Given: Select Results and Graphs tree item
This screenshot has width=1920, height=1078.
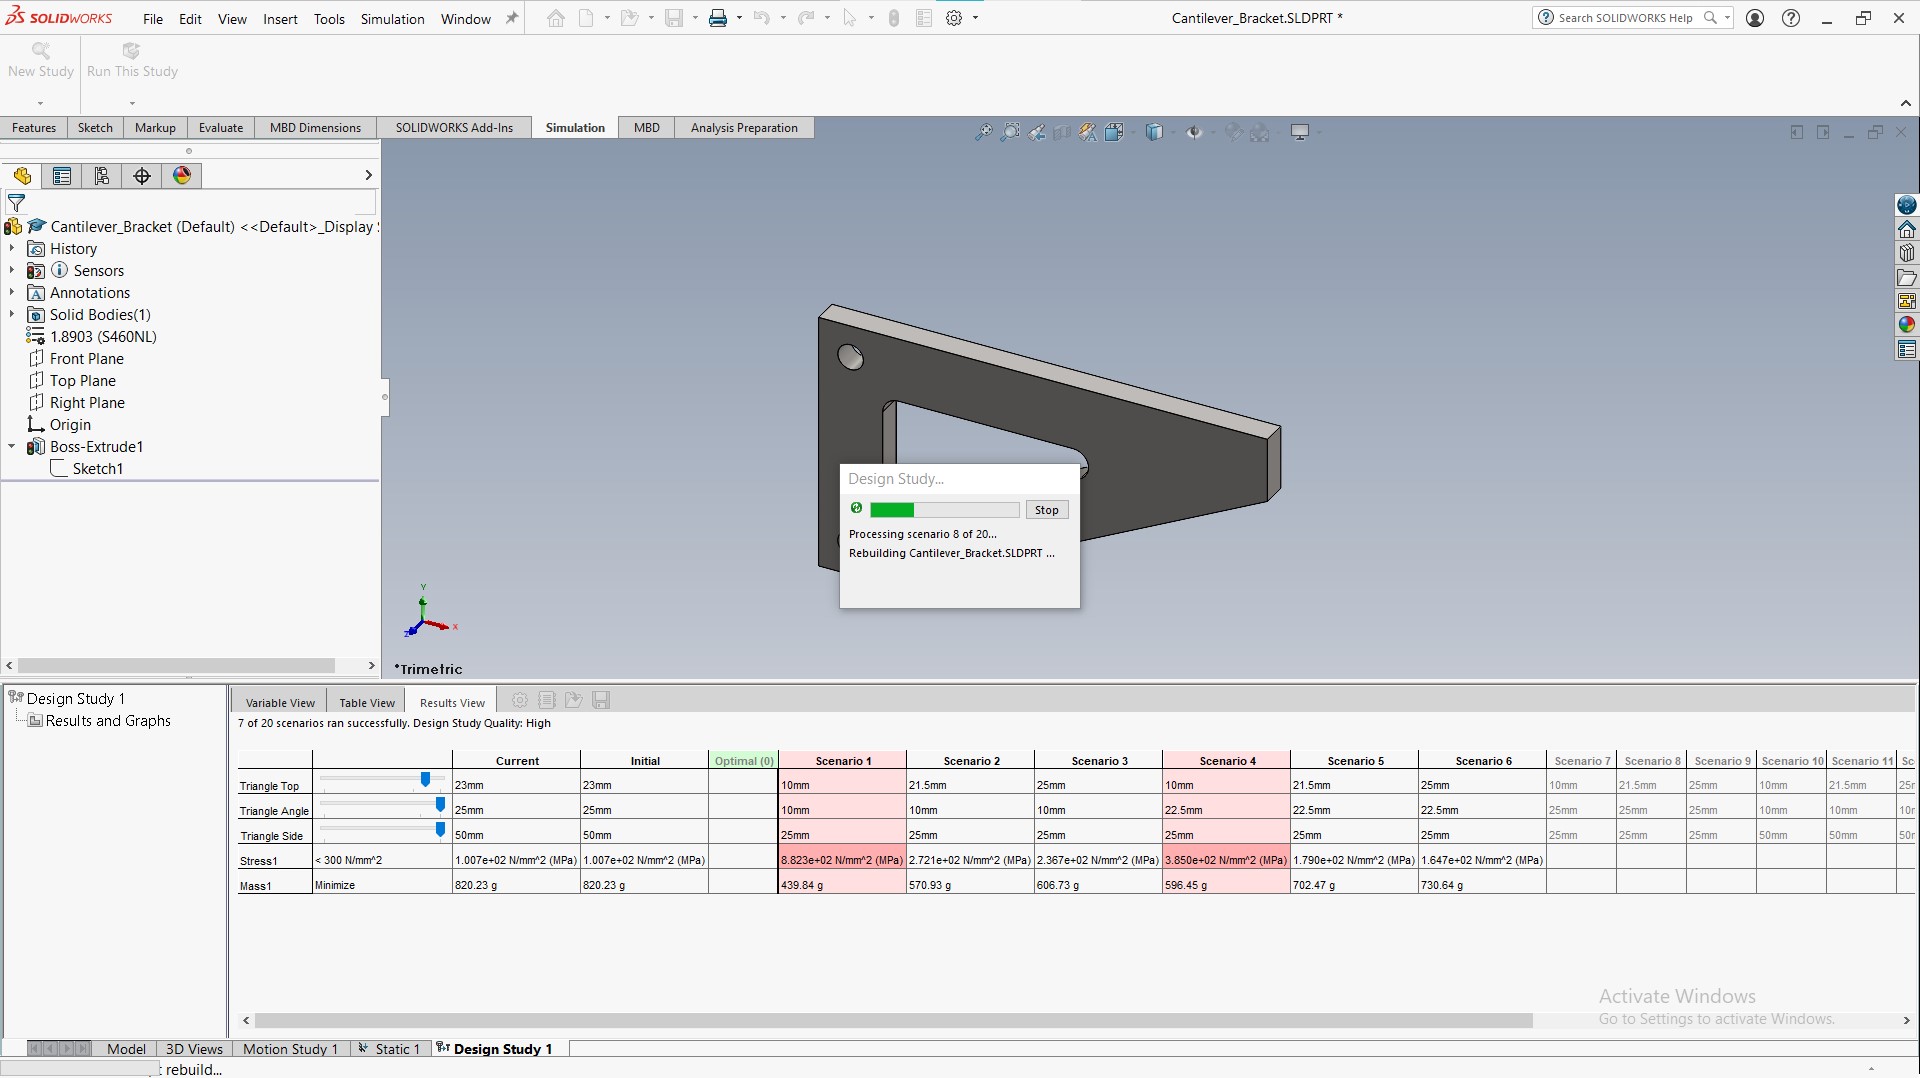Looking at the screenshot, I should pyautogui.click(x=108, y=721).
